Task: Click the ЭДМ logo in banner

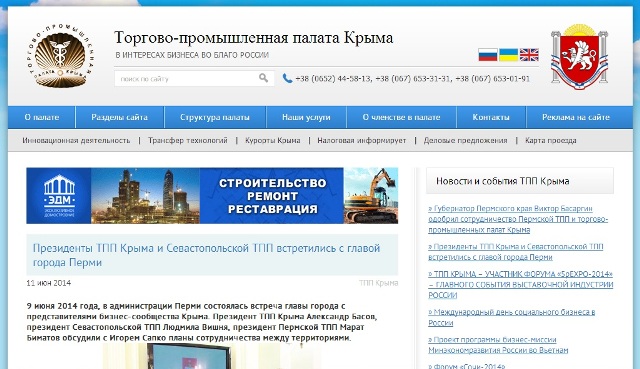Action: 59,196
